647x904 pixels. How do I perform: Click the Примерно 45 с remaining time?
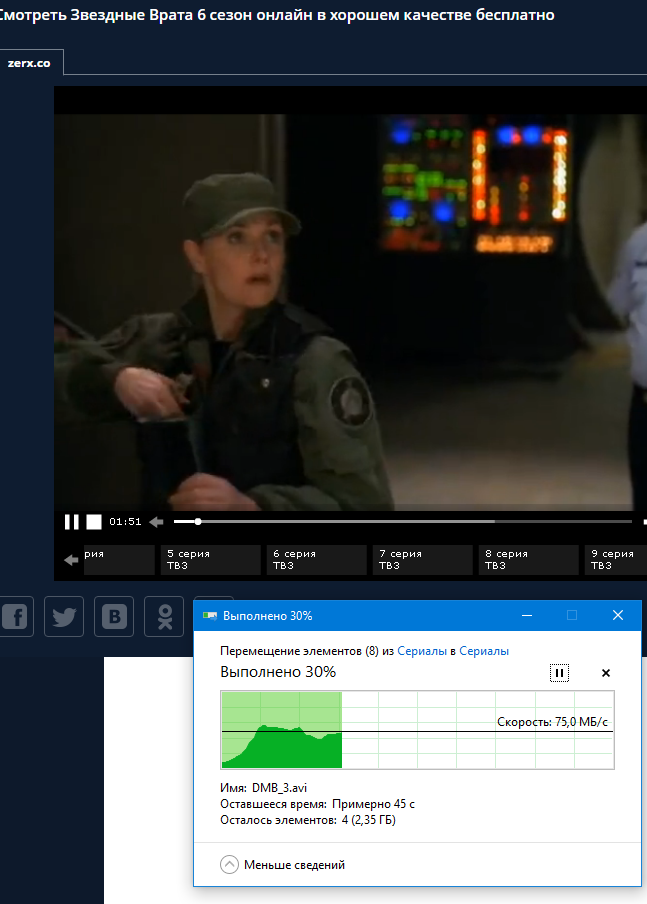(373, 804)
